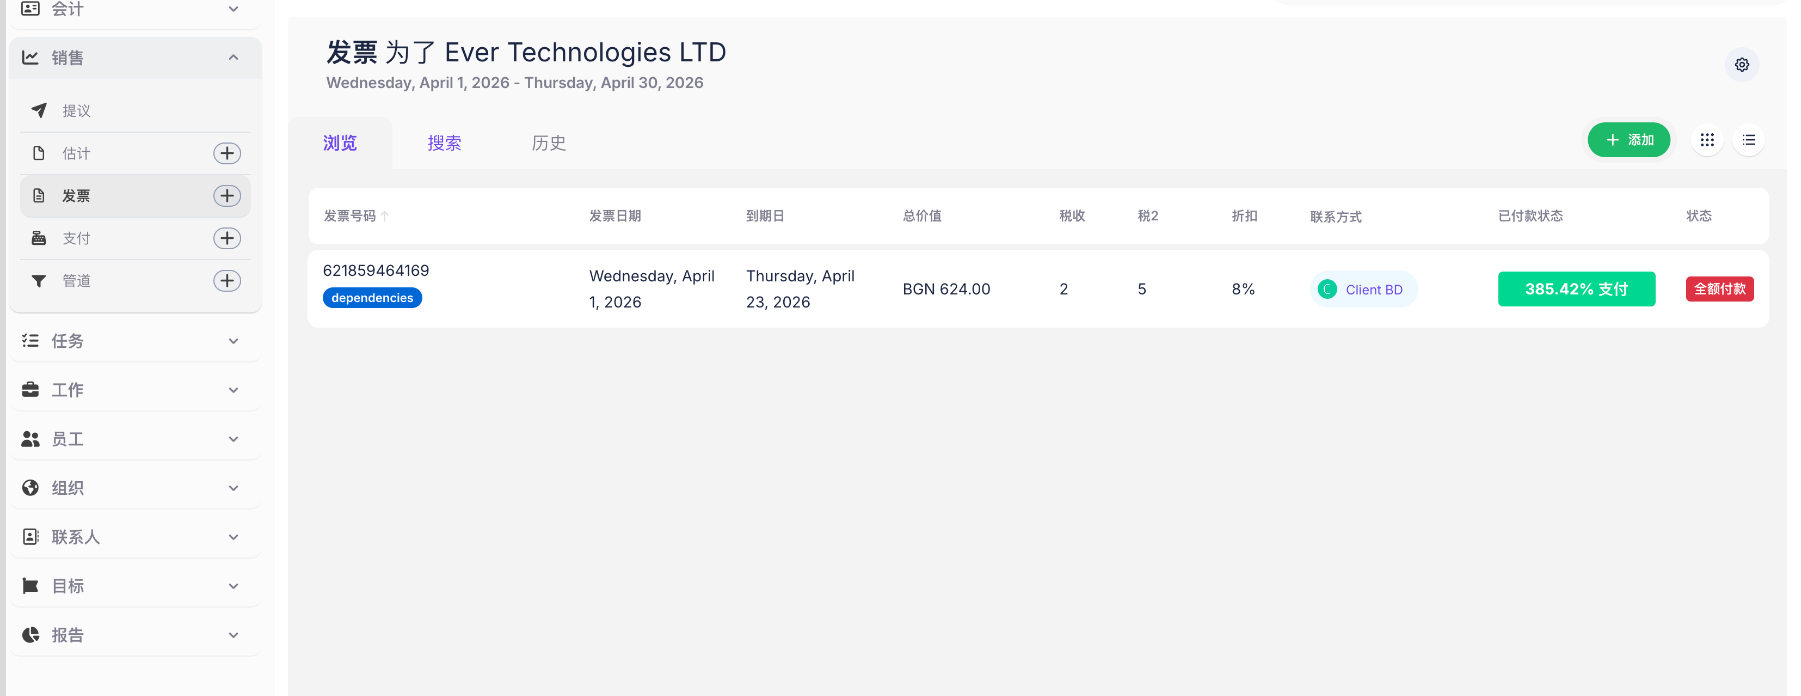Viewport: 1801px width, 696px height.
Task: Click the 385.42% 支付 status bar
Action: (1575, 289)
